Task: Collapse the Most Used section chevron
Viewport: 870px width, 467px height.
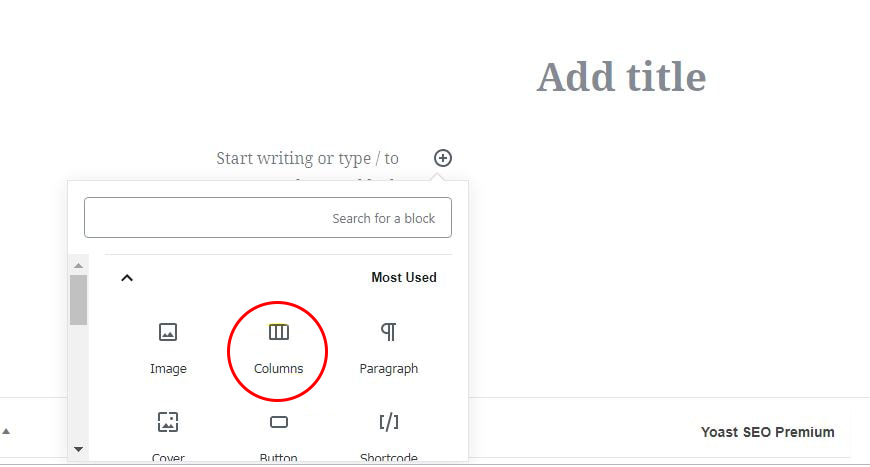Action: (127, 278)
